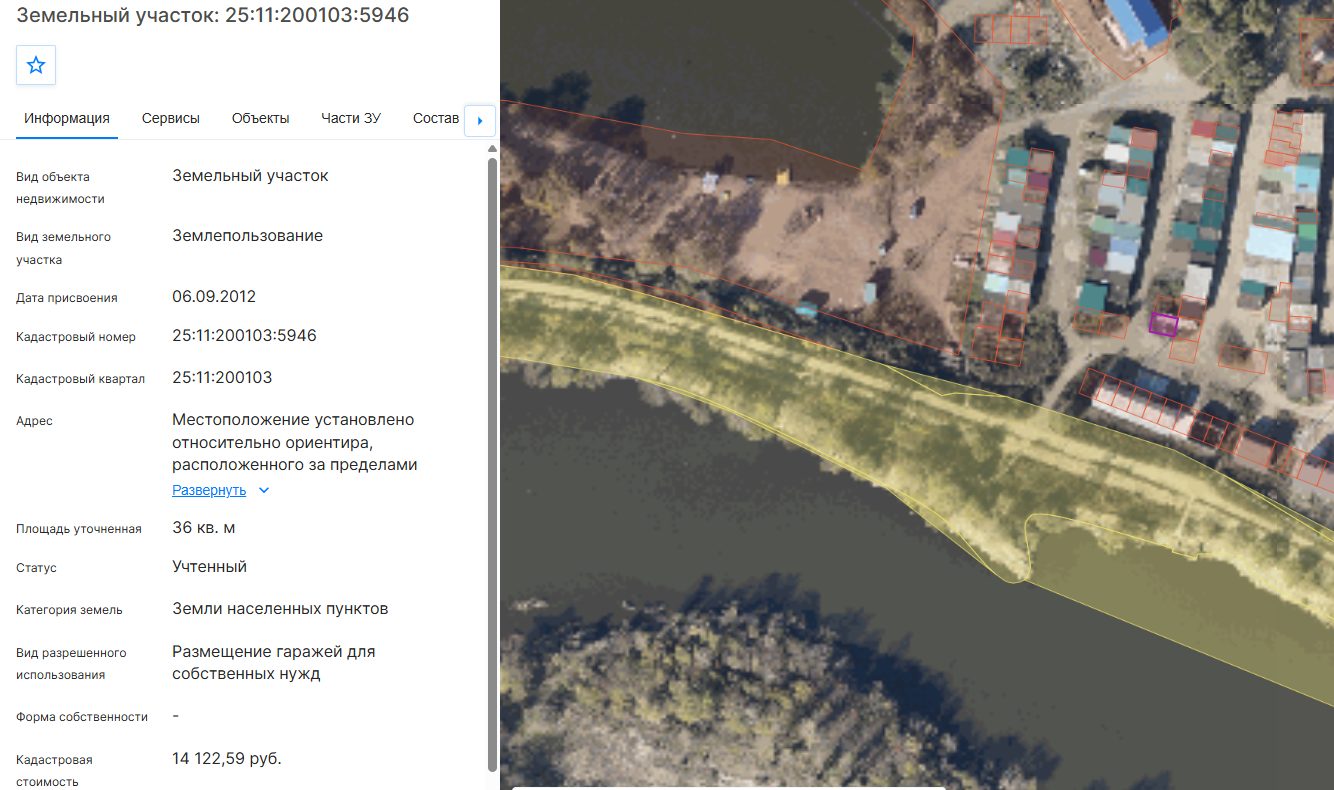Click the Категория земель label
Viewport: 1334px width, 790px height.
[x=69, y=609]
